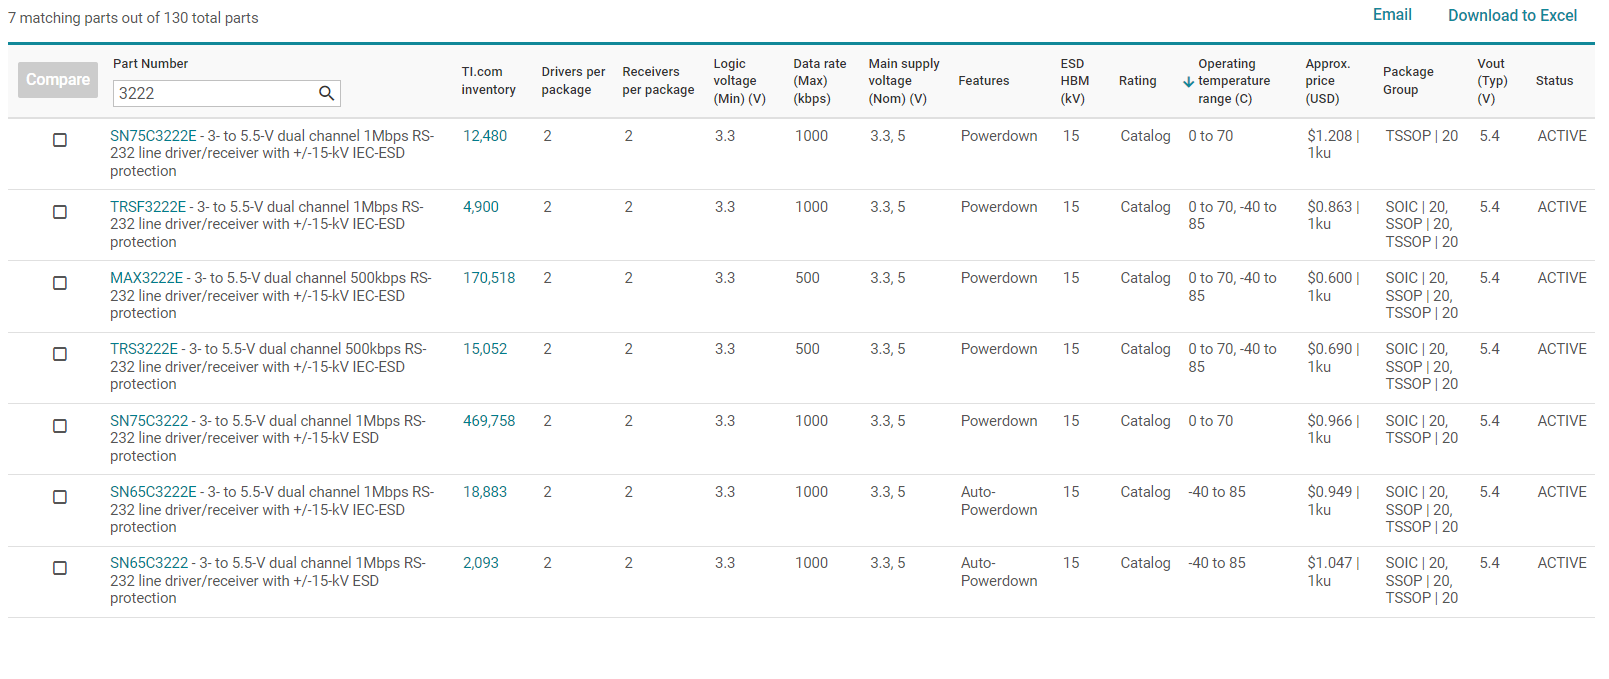Sort by ESD HBM column header
The height and width of the screenshot is (679, 1609).
pyautogui.click(x=1074, y=81)
